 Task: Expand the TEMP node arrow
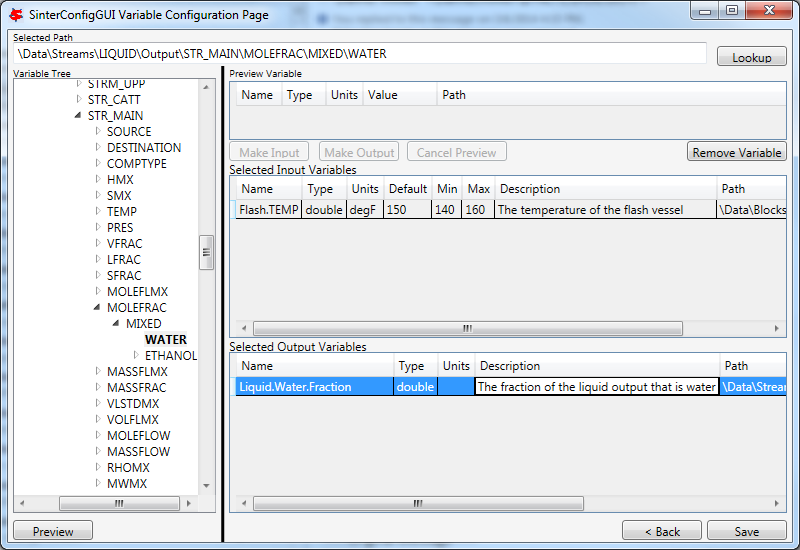tap(98, 211)
